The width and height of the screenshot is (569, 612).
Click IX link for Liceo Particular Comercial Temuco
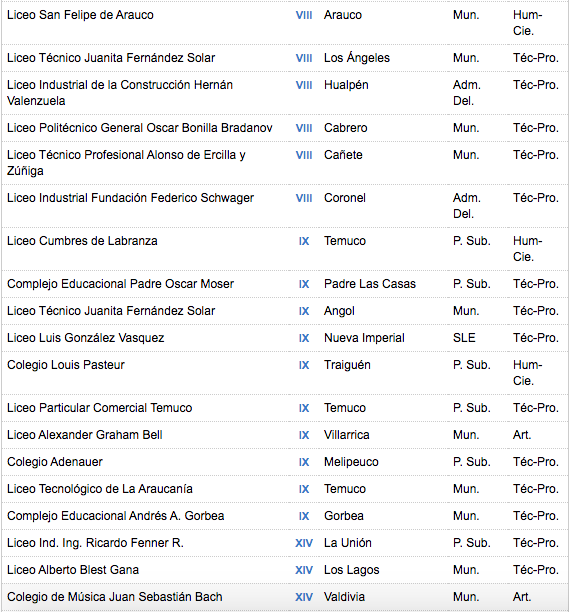point(304,408)
